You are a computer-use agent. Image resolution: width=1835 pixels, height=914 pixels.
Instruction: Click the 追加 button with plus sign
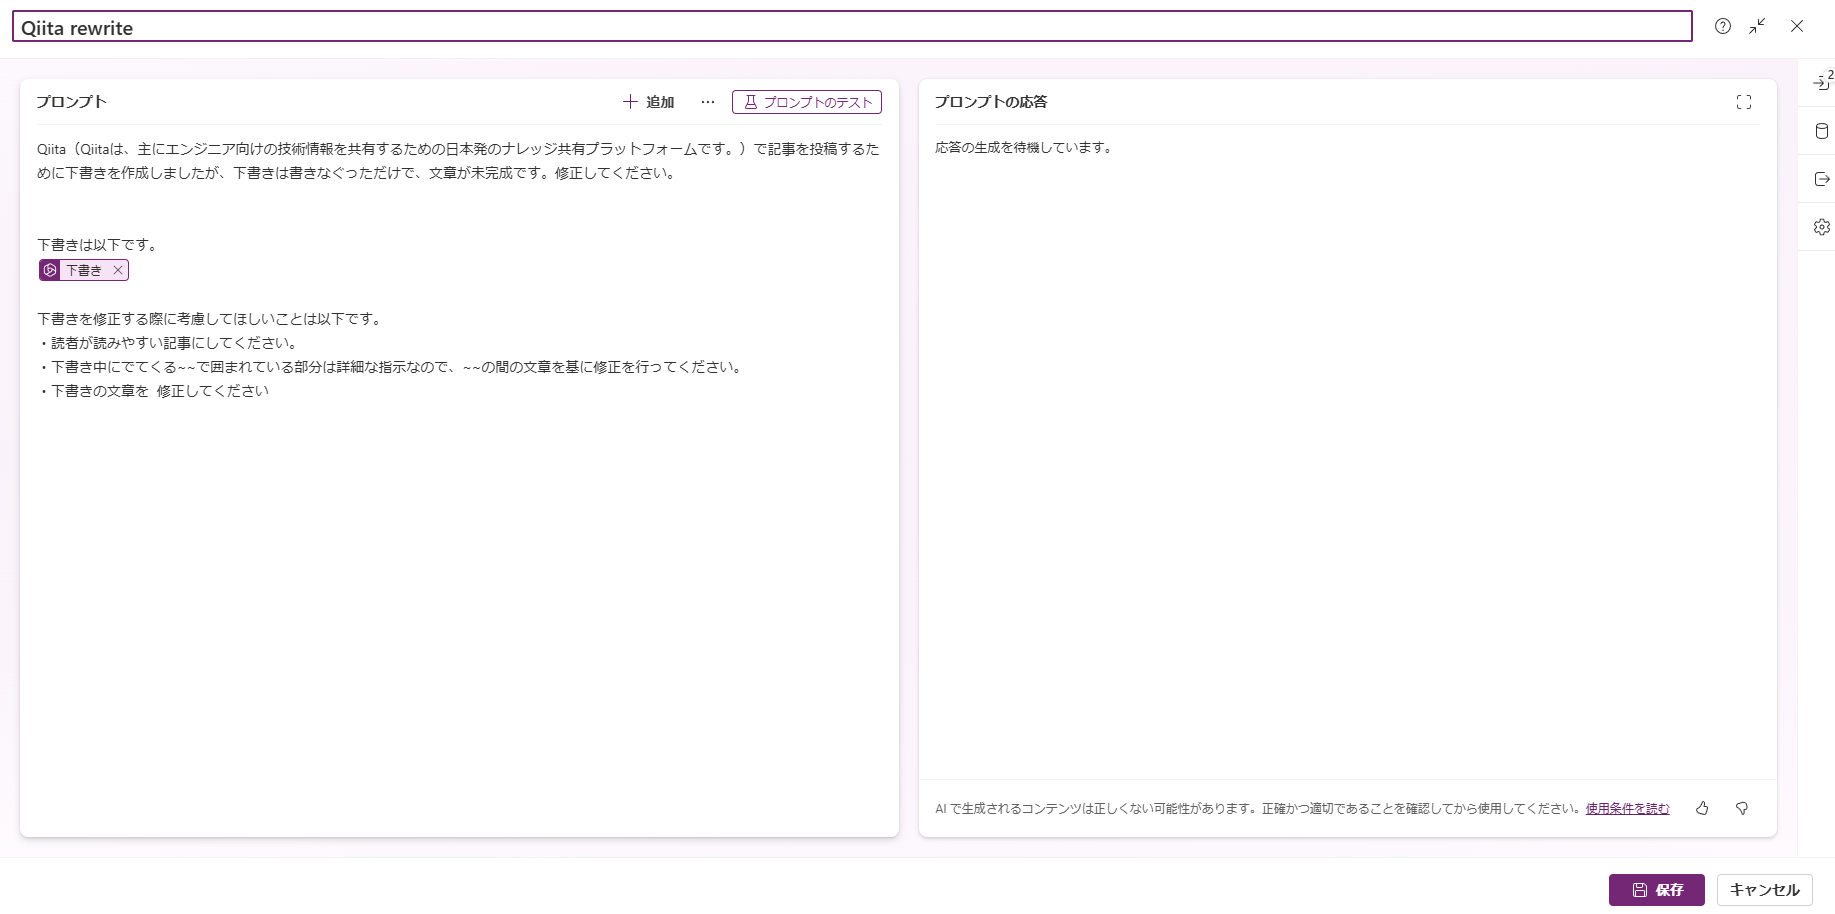point(648,102)
